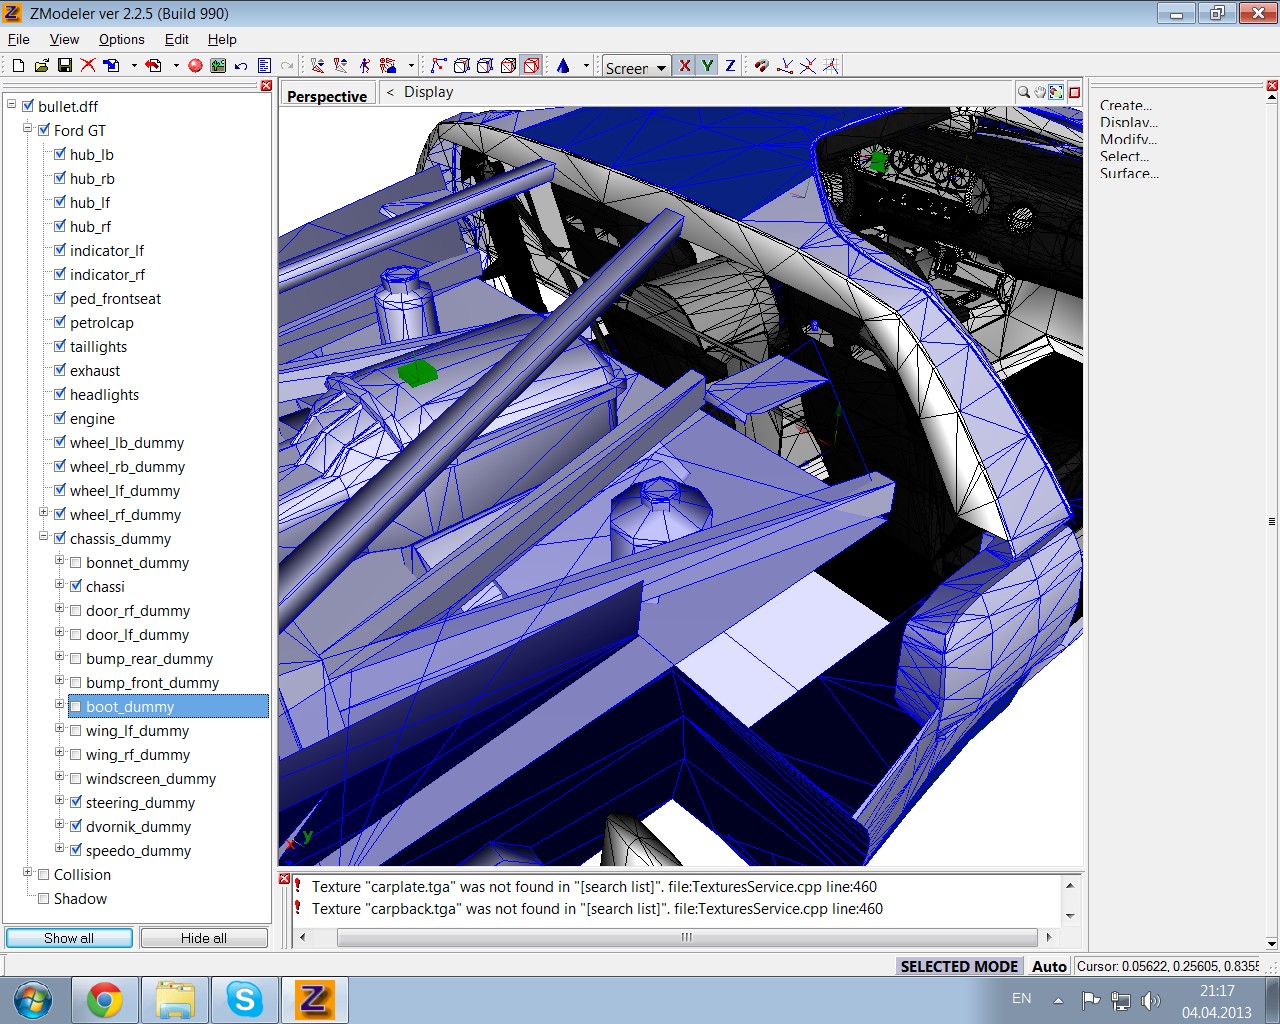Click the taskbar volume speaker icon
This screenshot has height=1024, width=1280.
click(x=1151, y=1000)
